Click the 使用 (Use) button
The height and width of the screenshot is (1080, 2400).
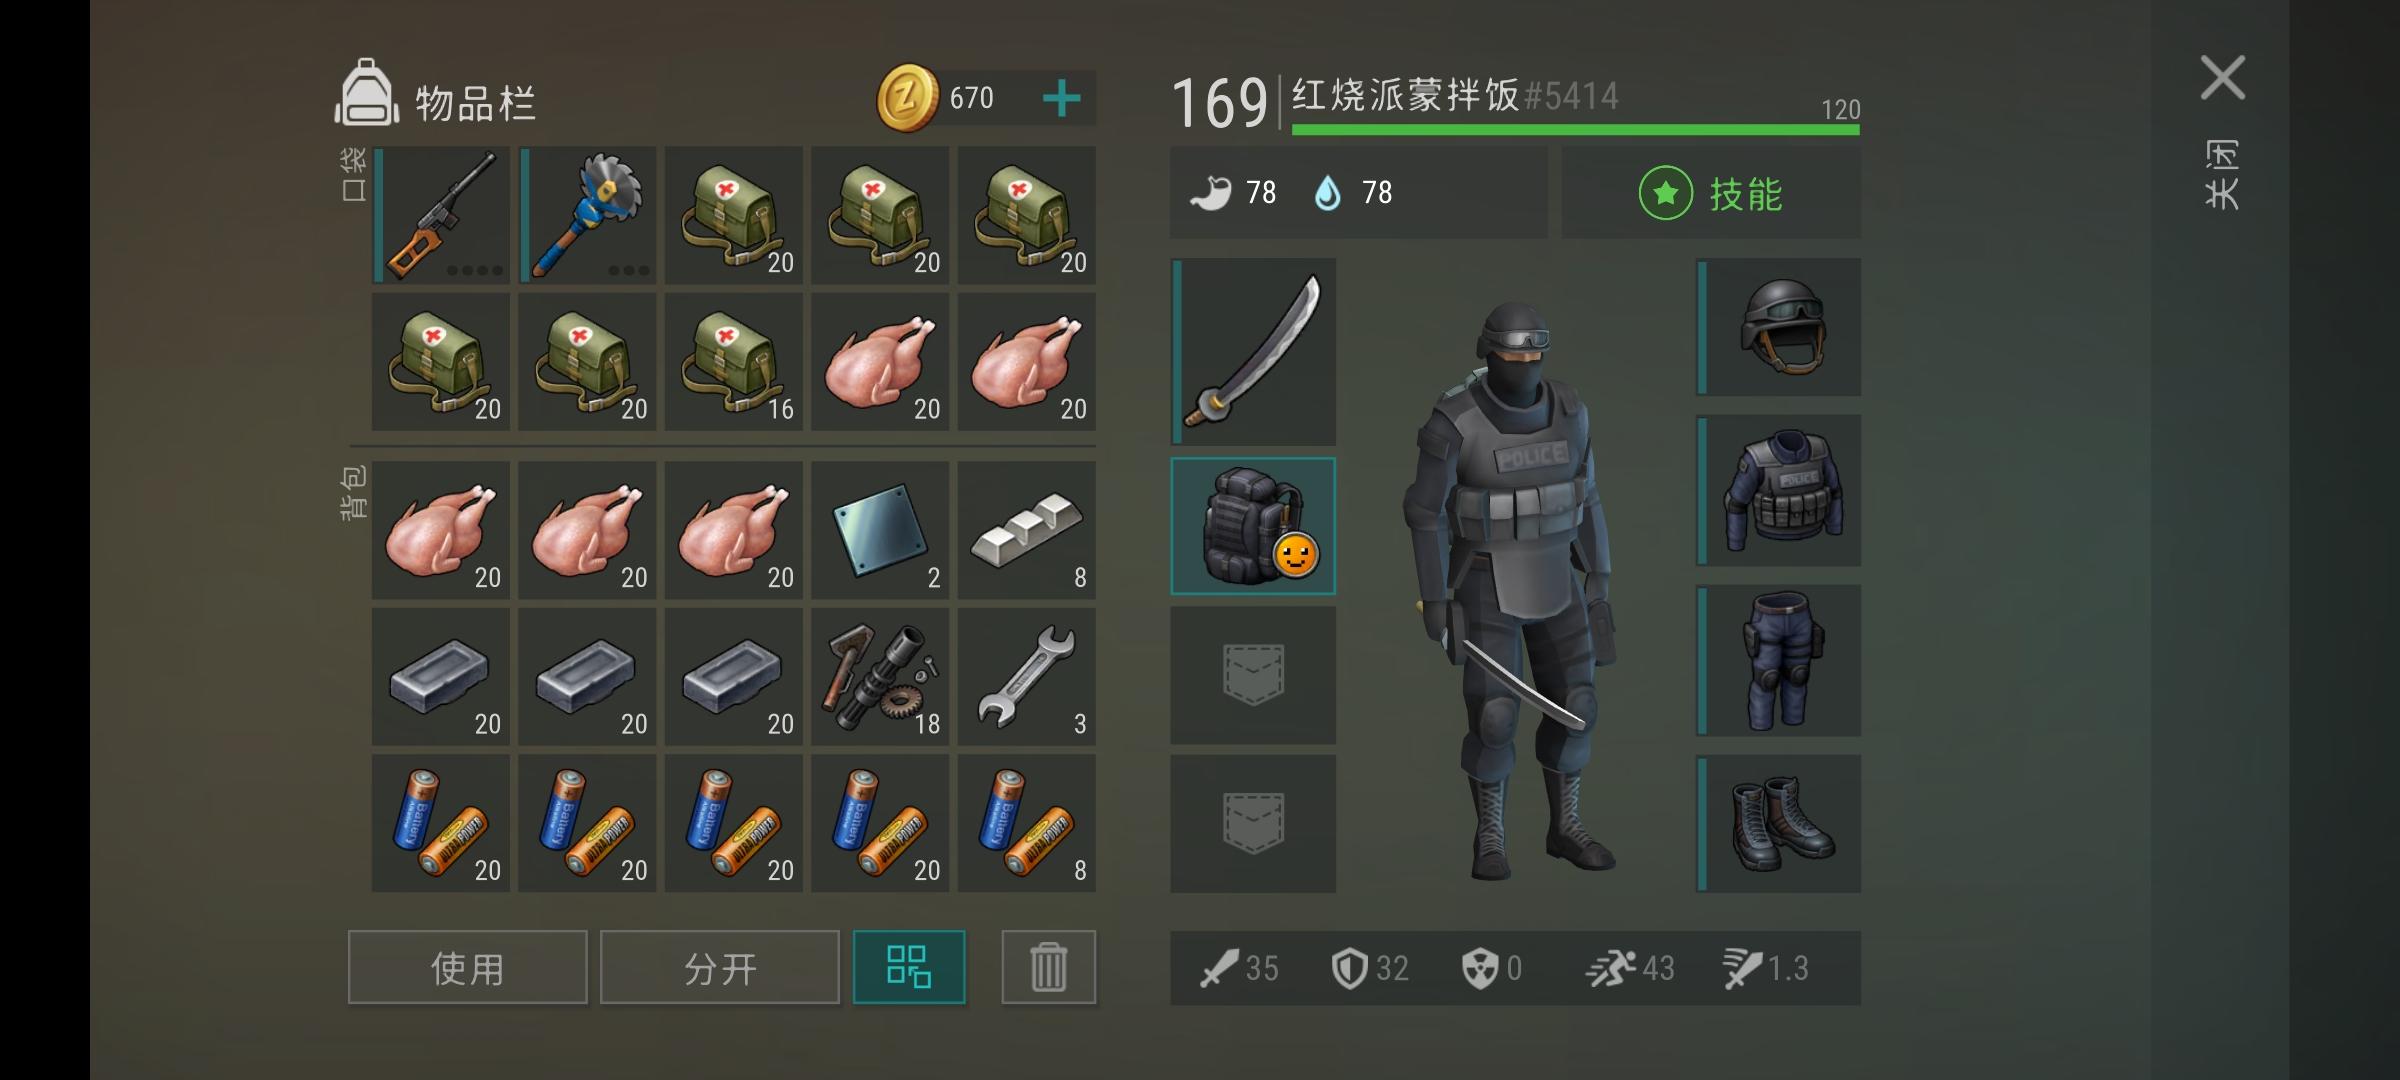pos(468,967)
